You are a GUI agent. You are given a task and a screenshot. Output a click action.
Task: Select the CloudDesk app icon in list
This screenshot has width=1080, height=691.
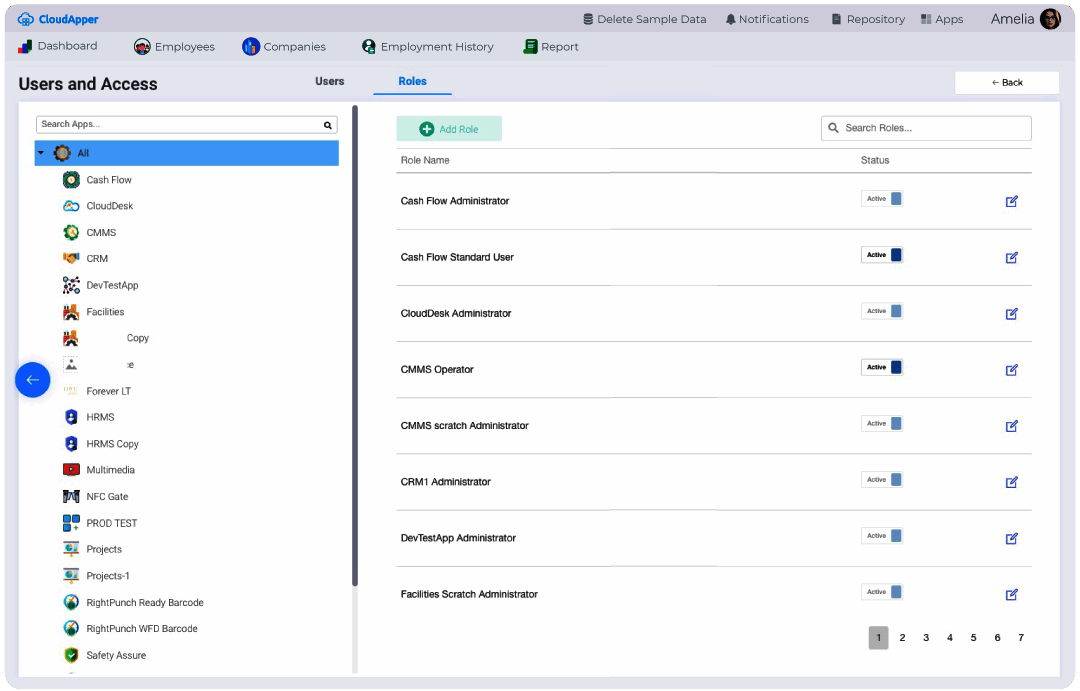(71, 206)
